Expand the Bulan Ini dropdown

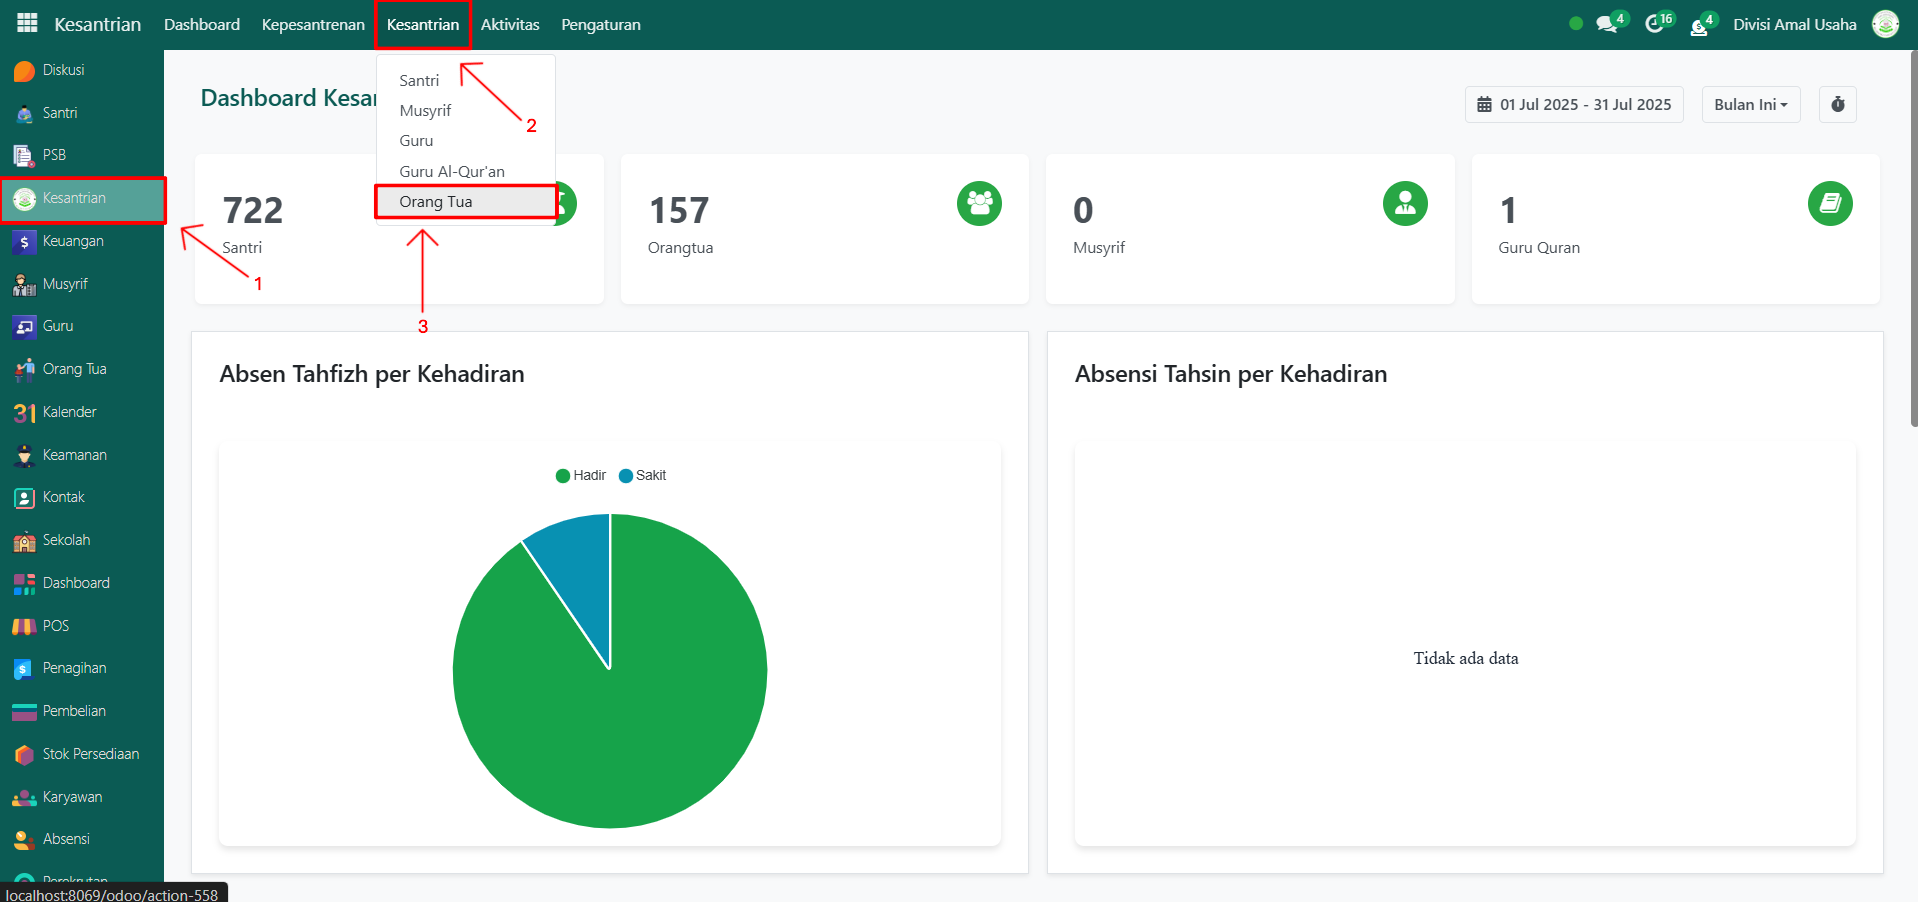tap(1750, 105)
